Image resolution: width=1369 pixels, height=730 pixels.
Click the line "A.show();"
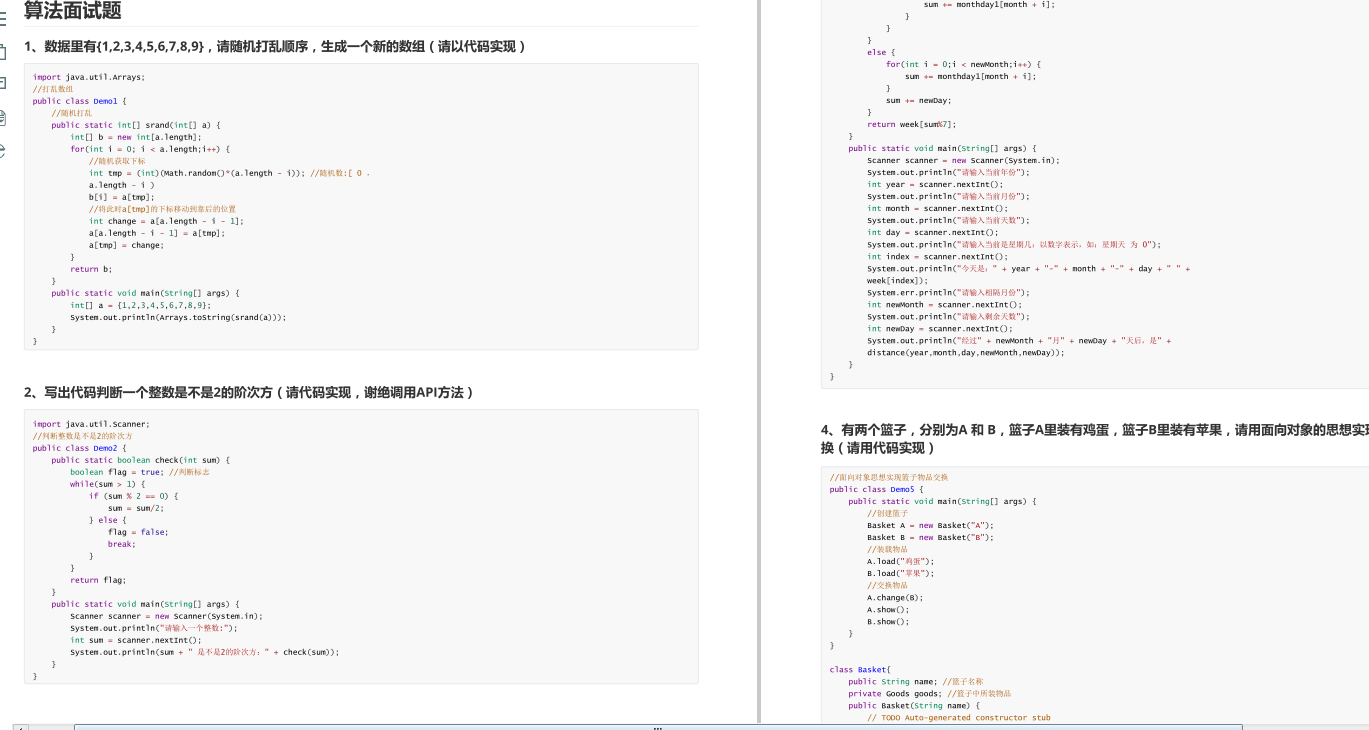click(888, 609)
